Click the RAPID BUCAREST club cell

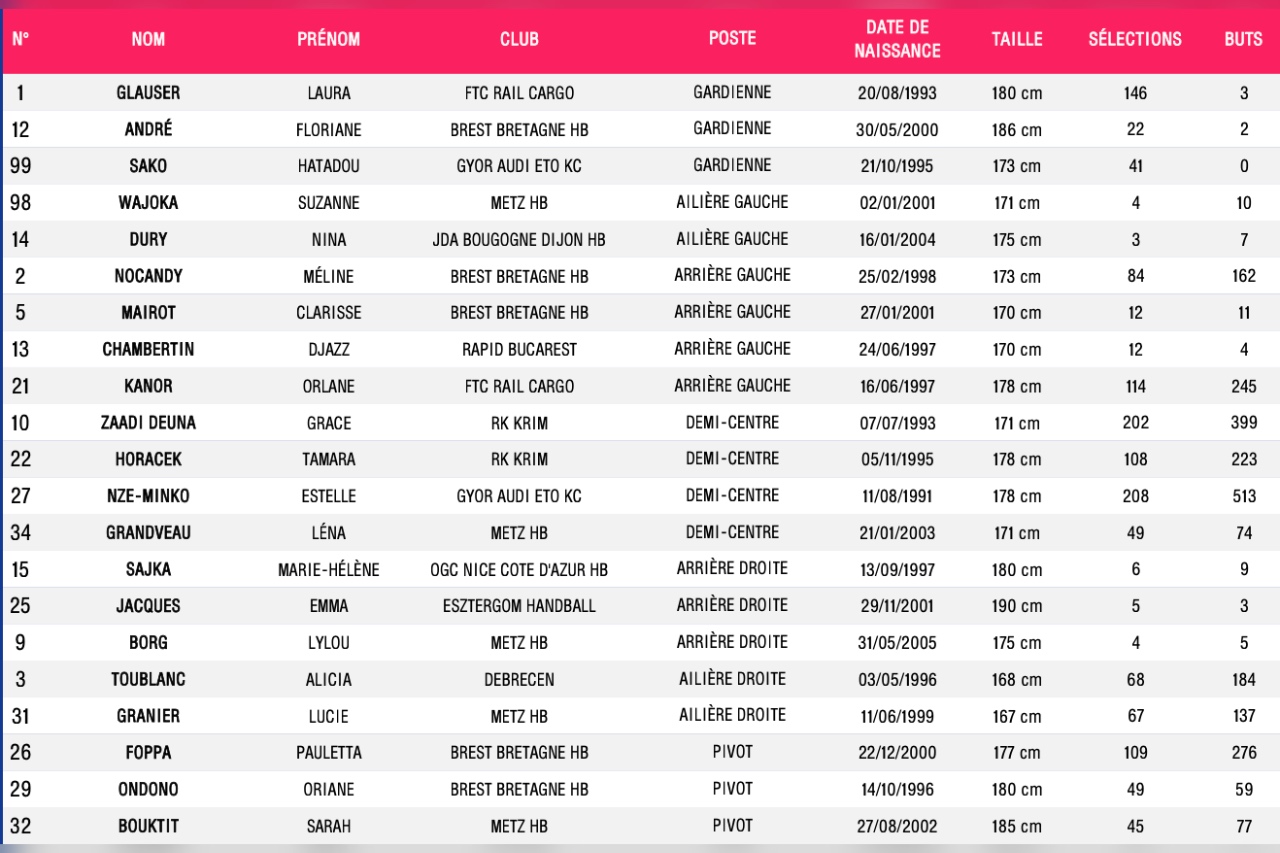click(519, 350)
